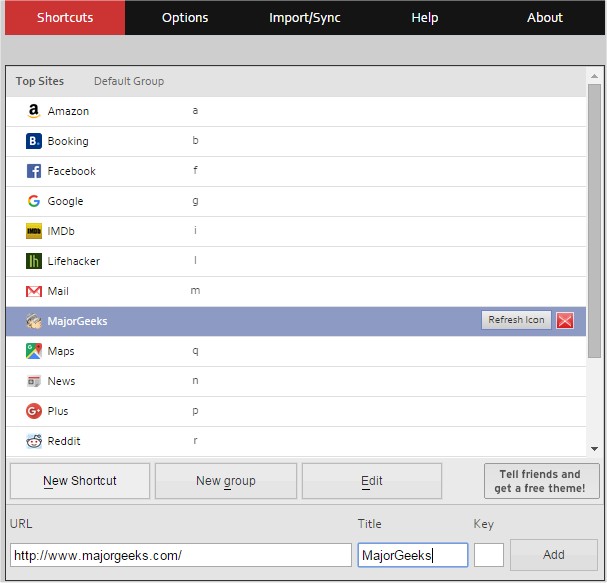Click key 'q' in Maps row
607x583 pixels.
195,351
